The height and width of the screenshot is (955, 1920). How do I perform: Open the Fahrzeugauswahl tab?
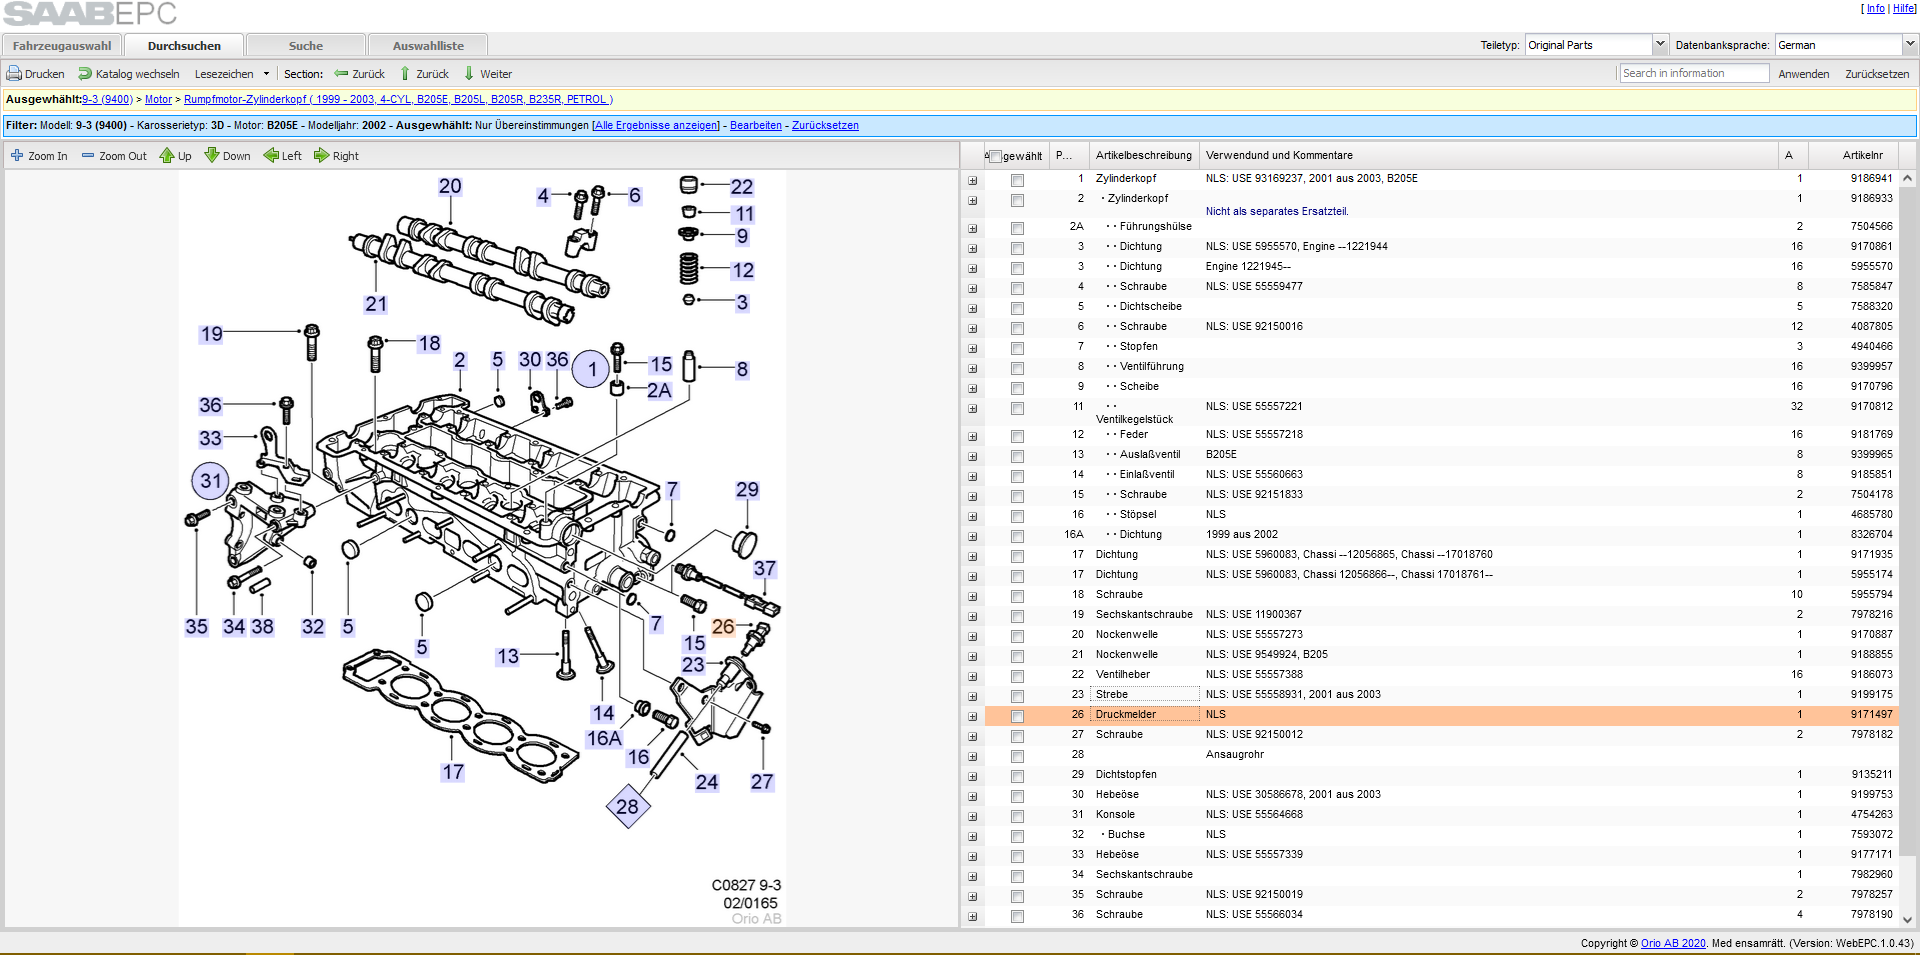62,46
